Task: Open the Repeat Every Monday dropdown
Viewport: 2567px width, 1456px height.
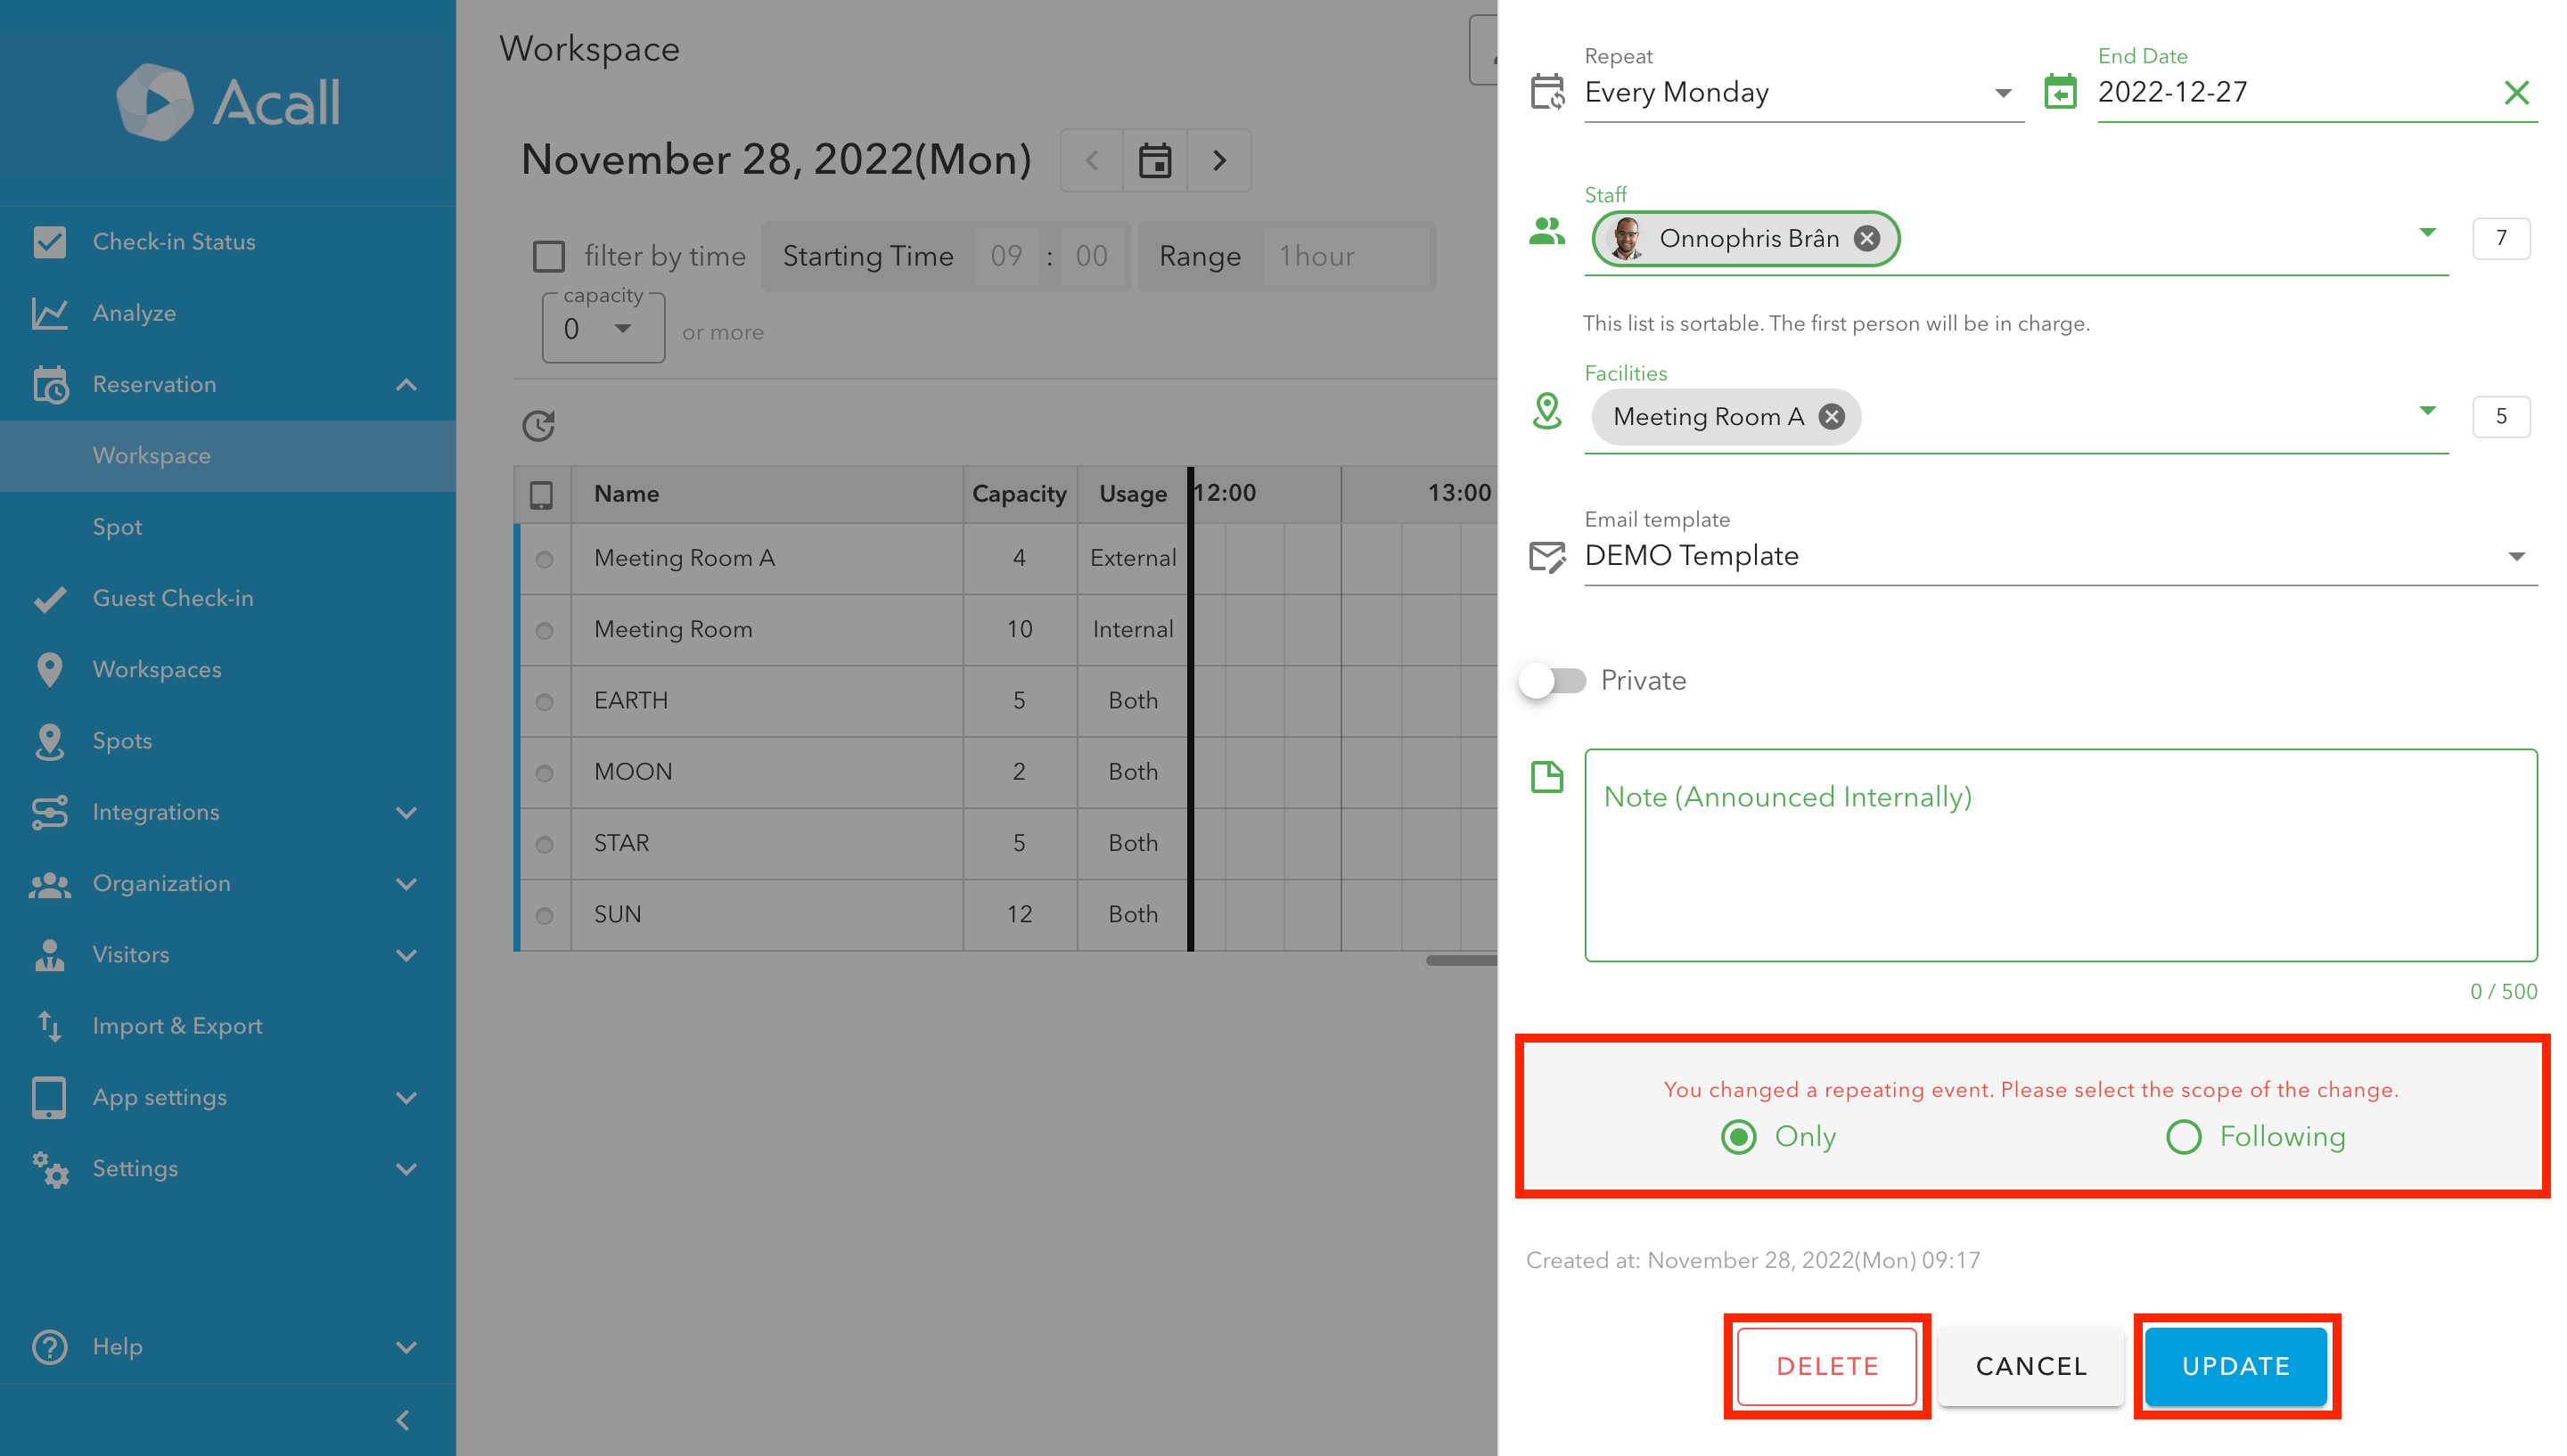Action: click(x=1800, y=93)
